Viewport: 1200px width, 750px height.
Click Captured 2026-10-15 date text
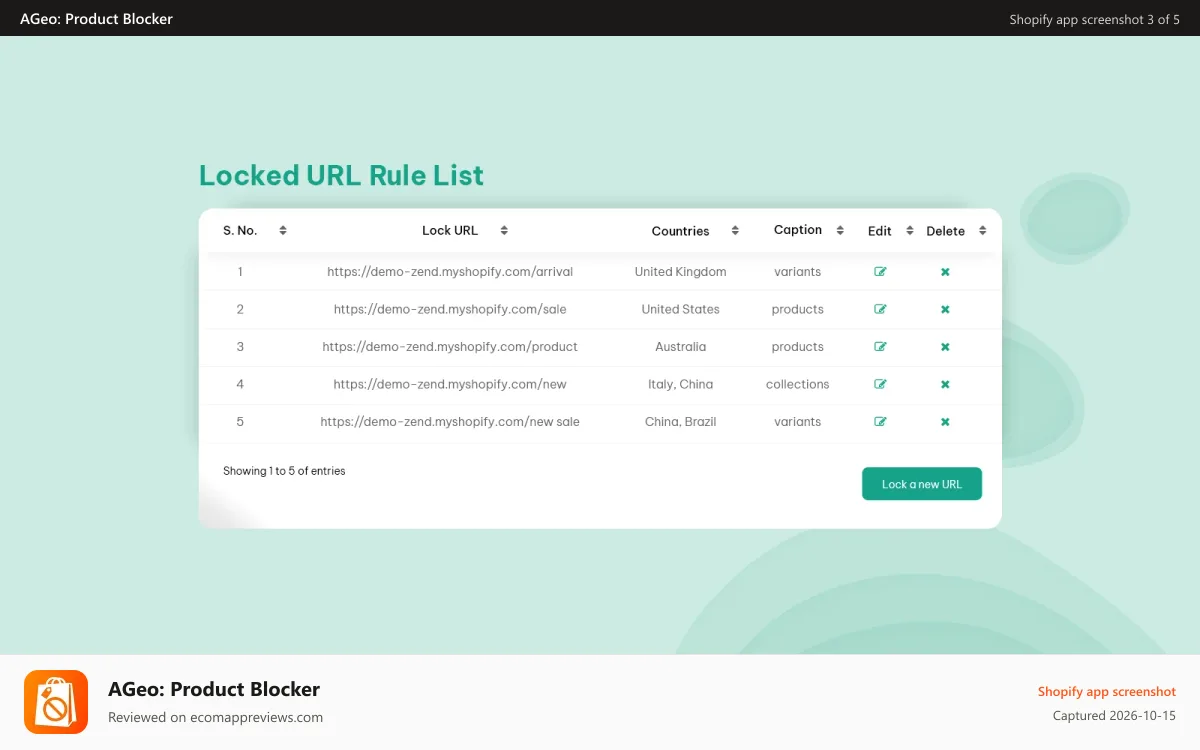pos(1114,716)
